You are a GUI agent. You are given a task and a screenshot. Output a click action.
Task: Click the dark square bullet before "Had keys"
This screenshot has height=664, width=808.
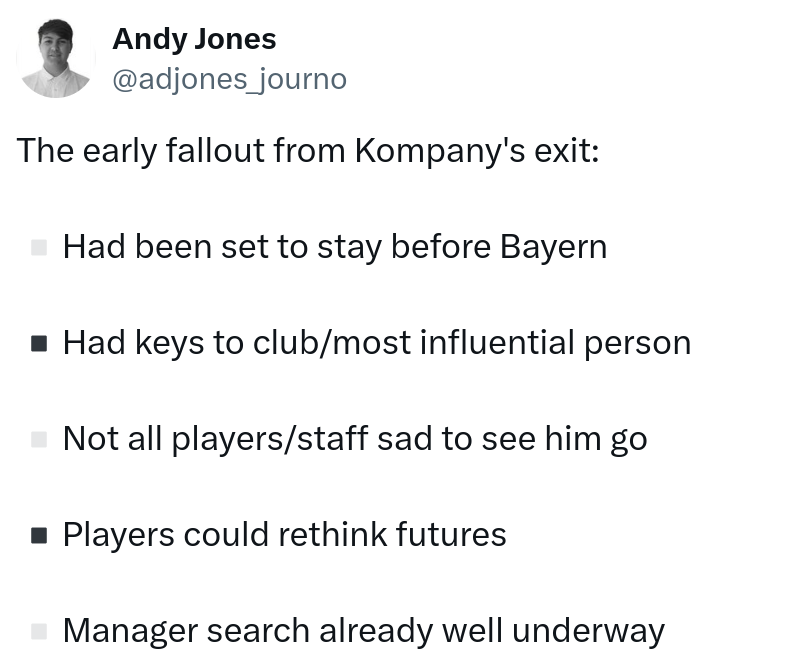point(40,343)
